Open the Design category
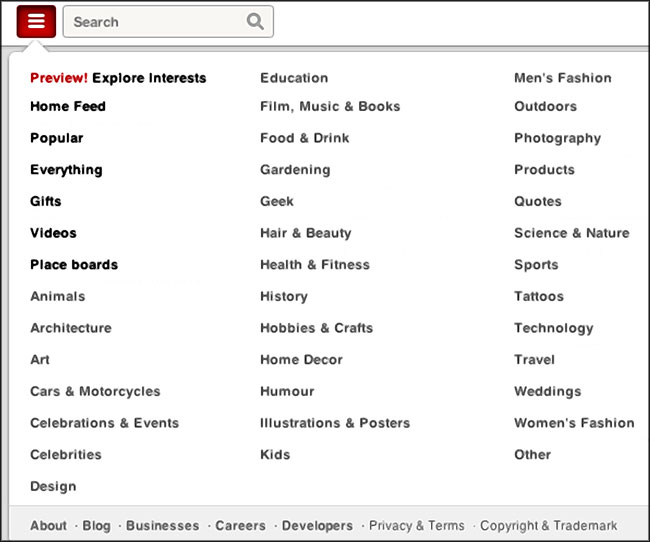 (x=53, y=486)
